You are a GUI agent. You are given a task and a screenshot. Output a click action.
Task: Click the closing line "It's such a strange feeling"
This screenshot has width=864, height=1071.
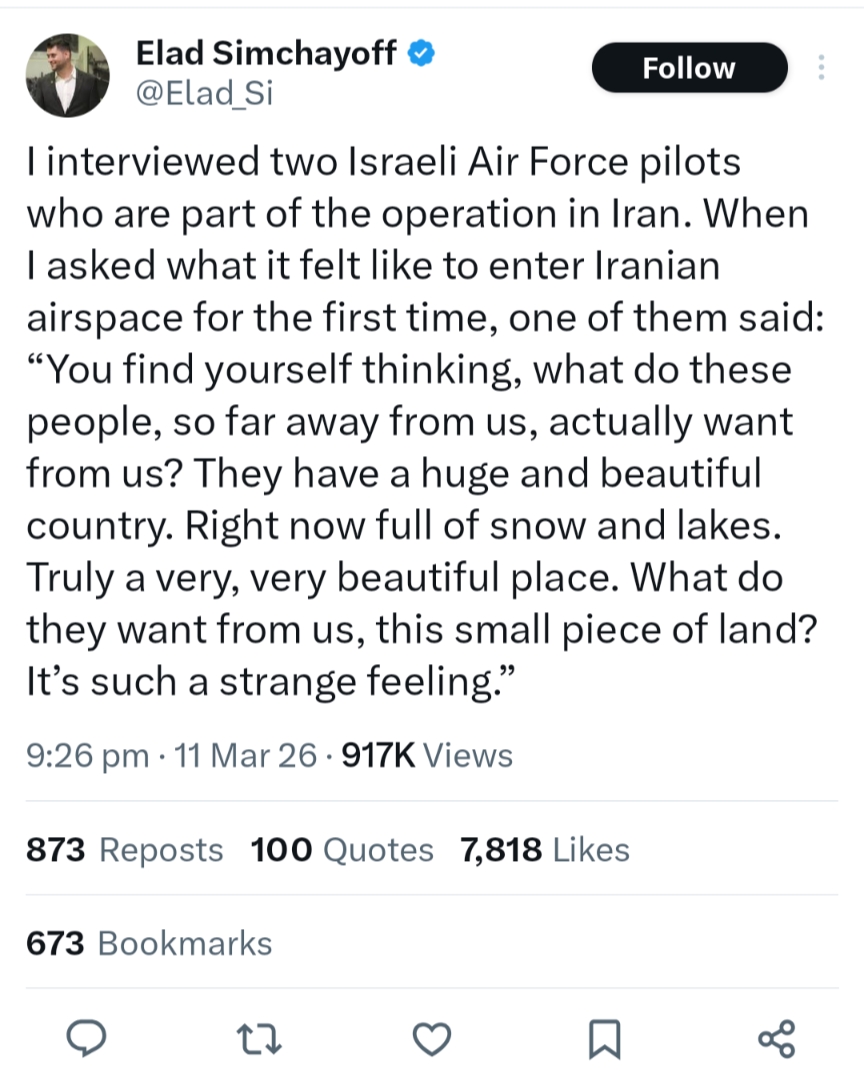click(x=270, y=683)
